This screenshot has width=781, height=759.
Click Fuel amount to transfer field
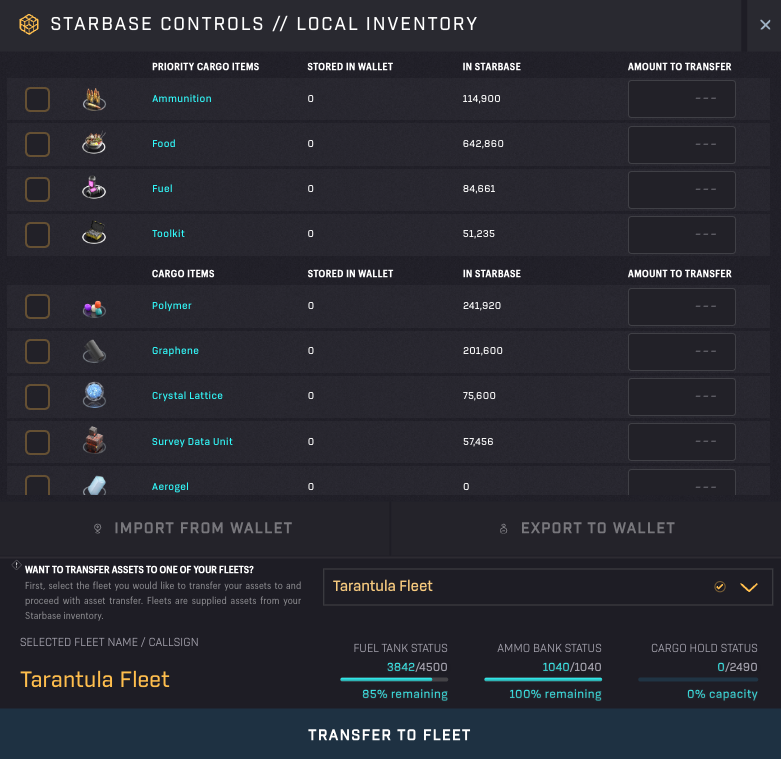tap(681, 190)
